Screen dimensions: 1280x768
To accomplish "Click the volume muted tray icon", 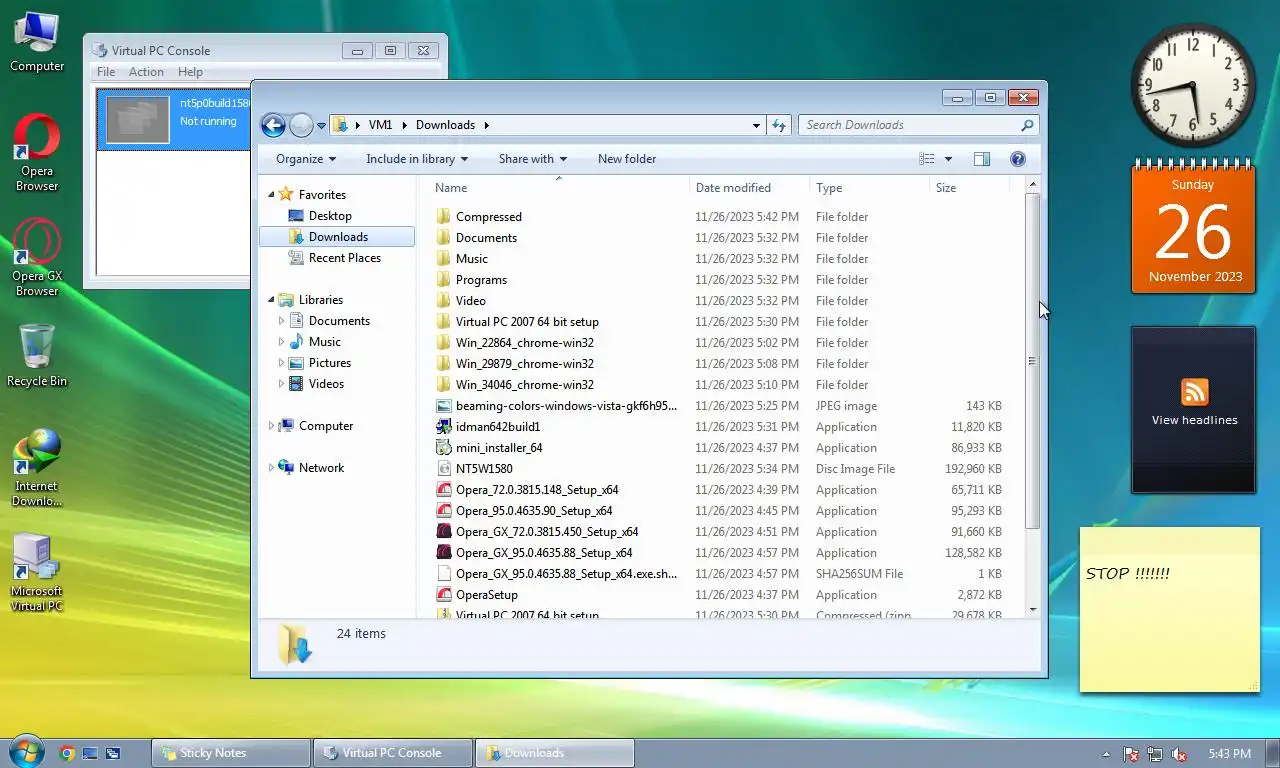I will point(1179,754).
